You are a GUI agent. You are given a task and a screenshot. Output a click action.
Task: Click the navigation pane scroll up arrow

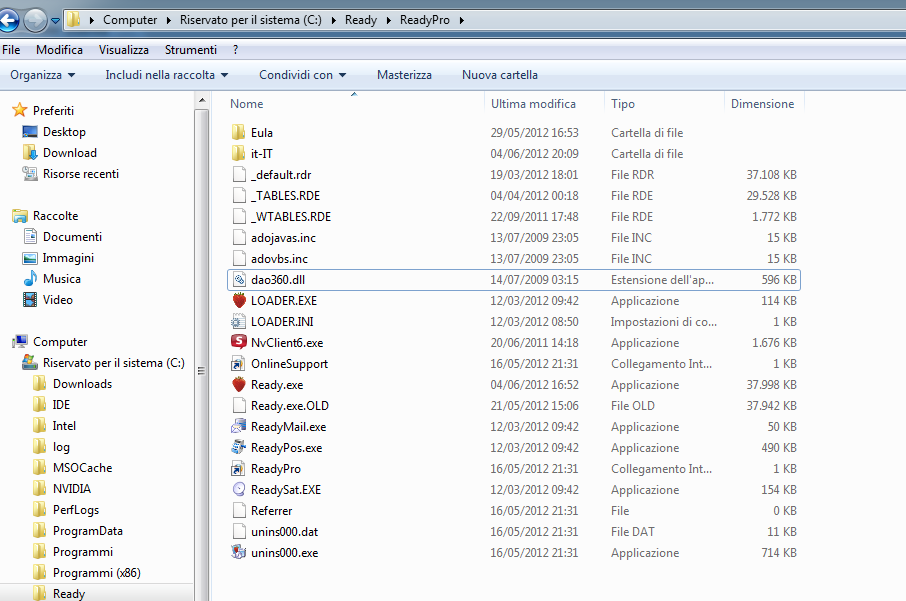(202, 101)
